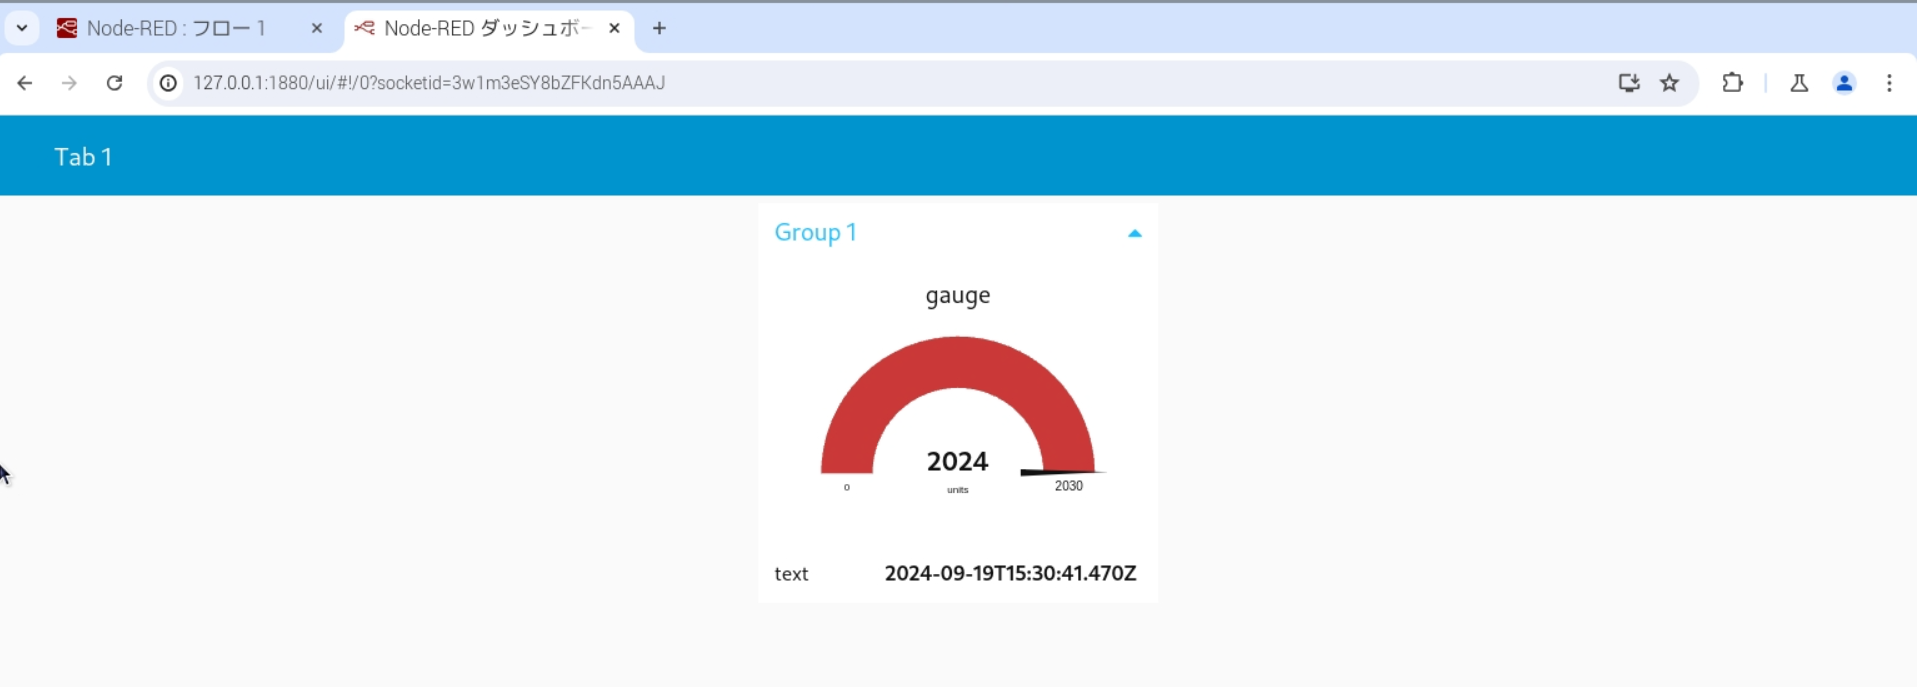Click the Tab 1 dashboard title

point(83,157)
